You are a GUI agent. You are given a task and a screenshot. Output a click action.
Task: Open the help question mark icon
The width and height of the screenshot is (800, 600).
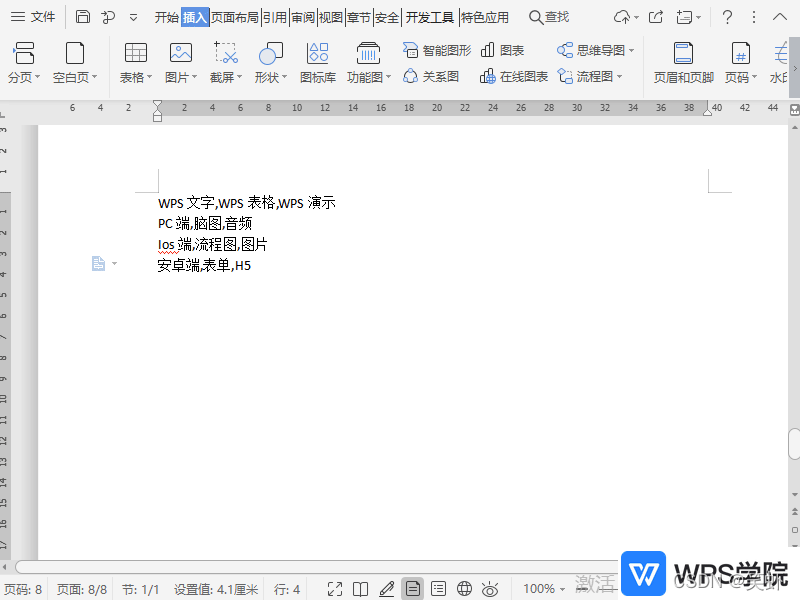(x=728, y=17)
